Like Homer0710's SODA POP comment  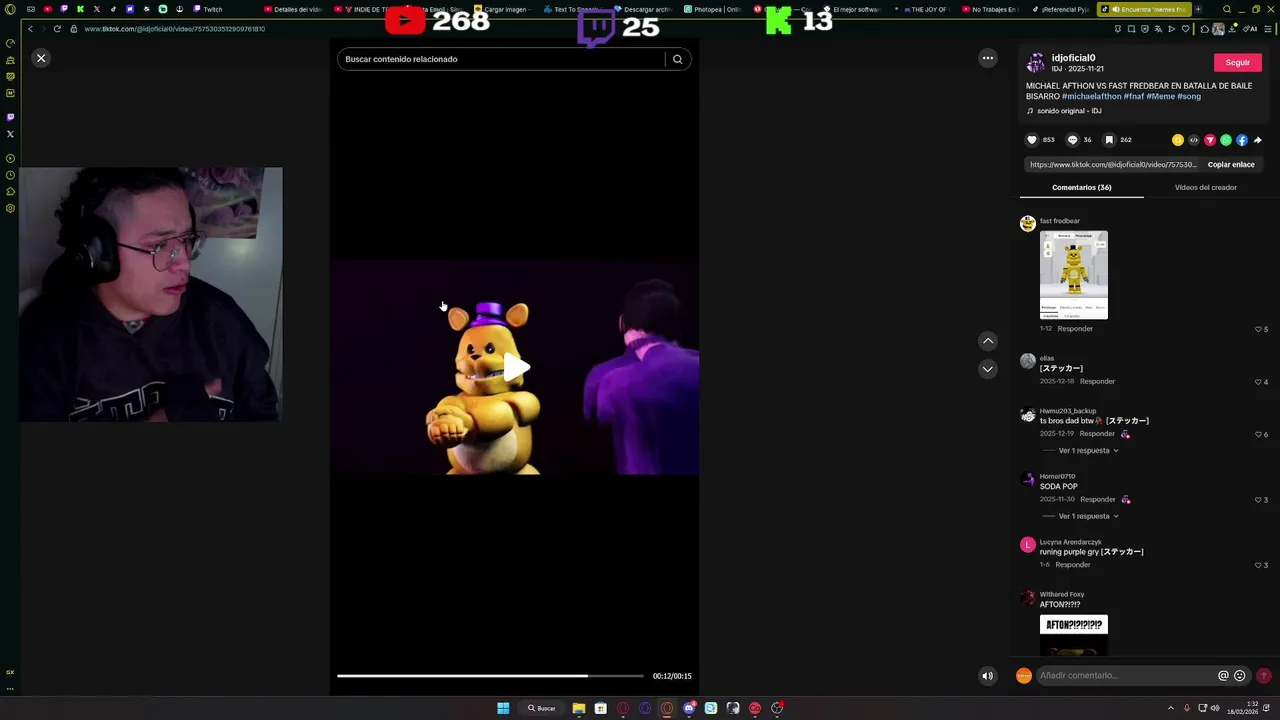click(x=1259, y=500)
